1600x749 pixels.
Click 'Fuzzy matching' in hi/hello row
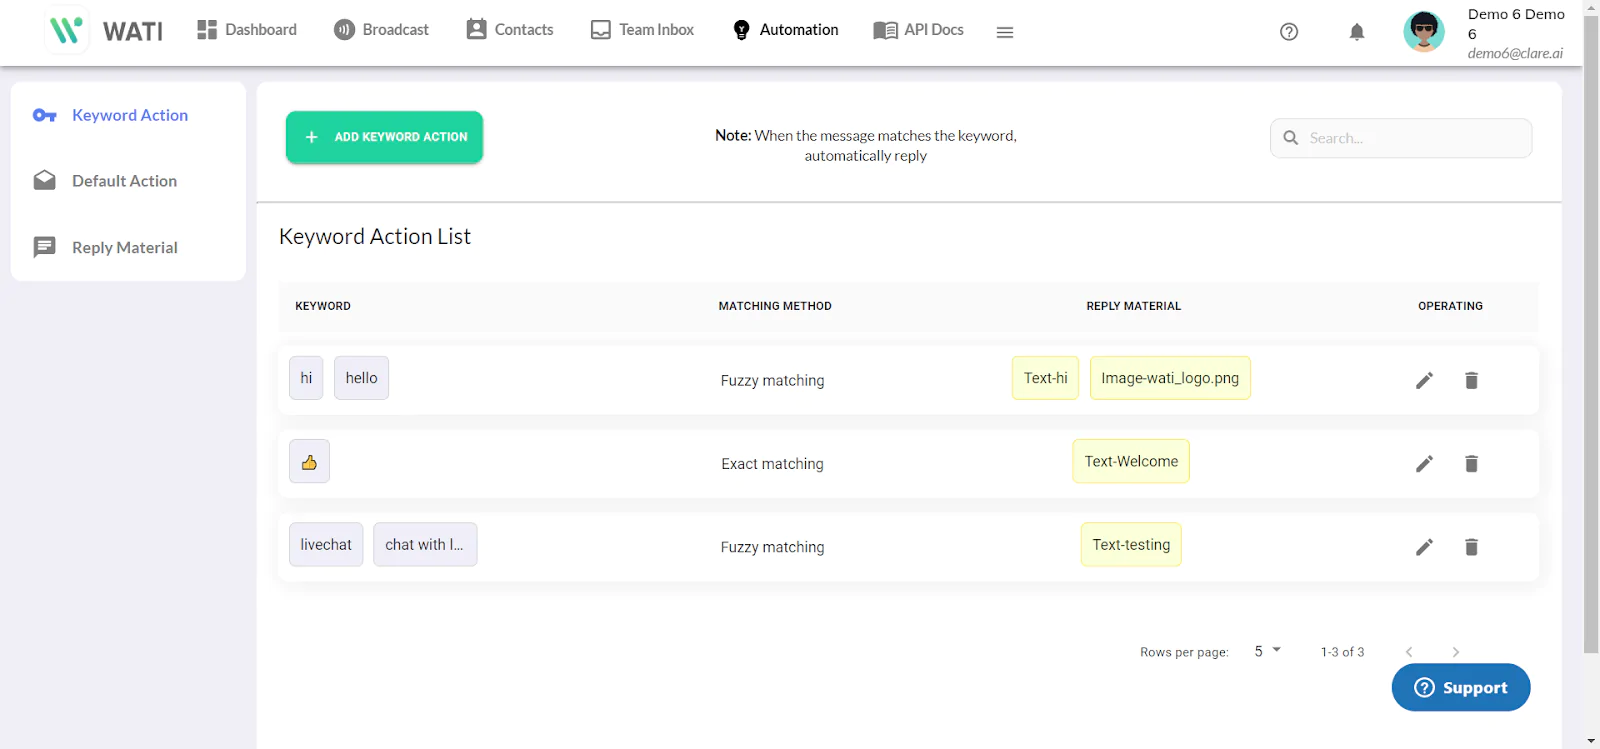click(772, 380)
